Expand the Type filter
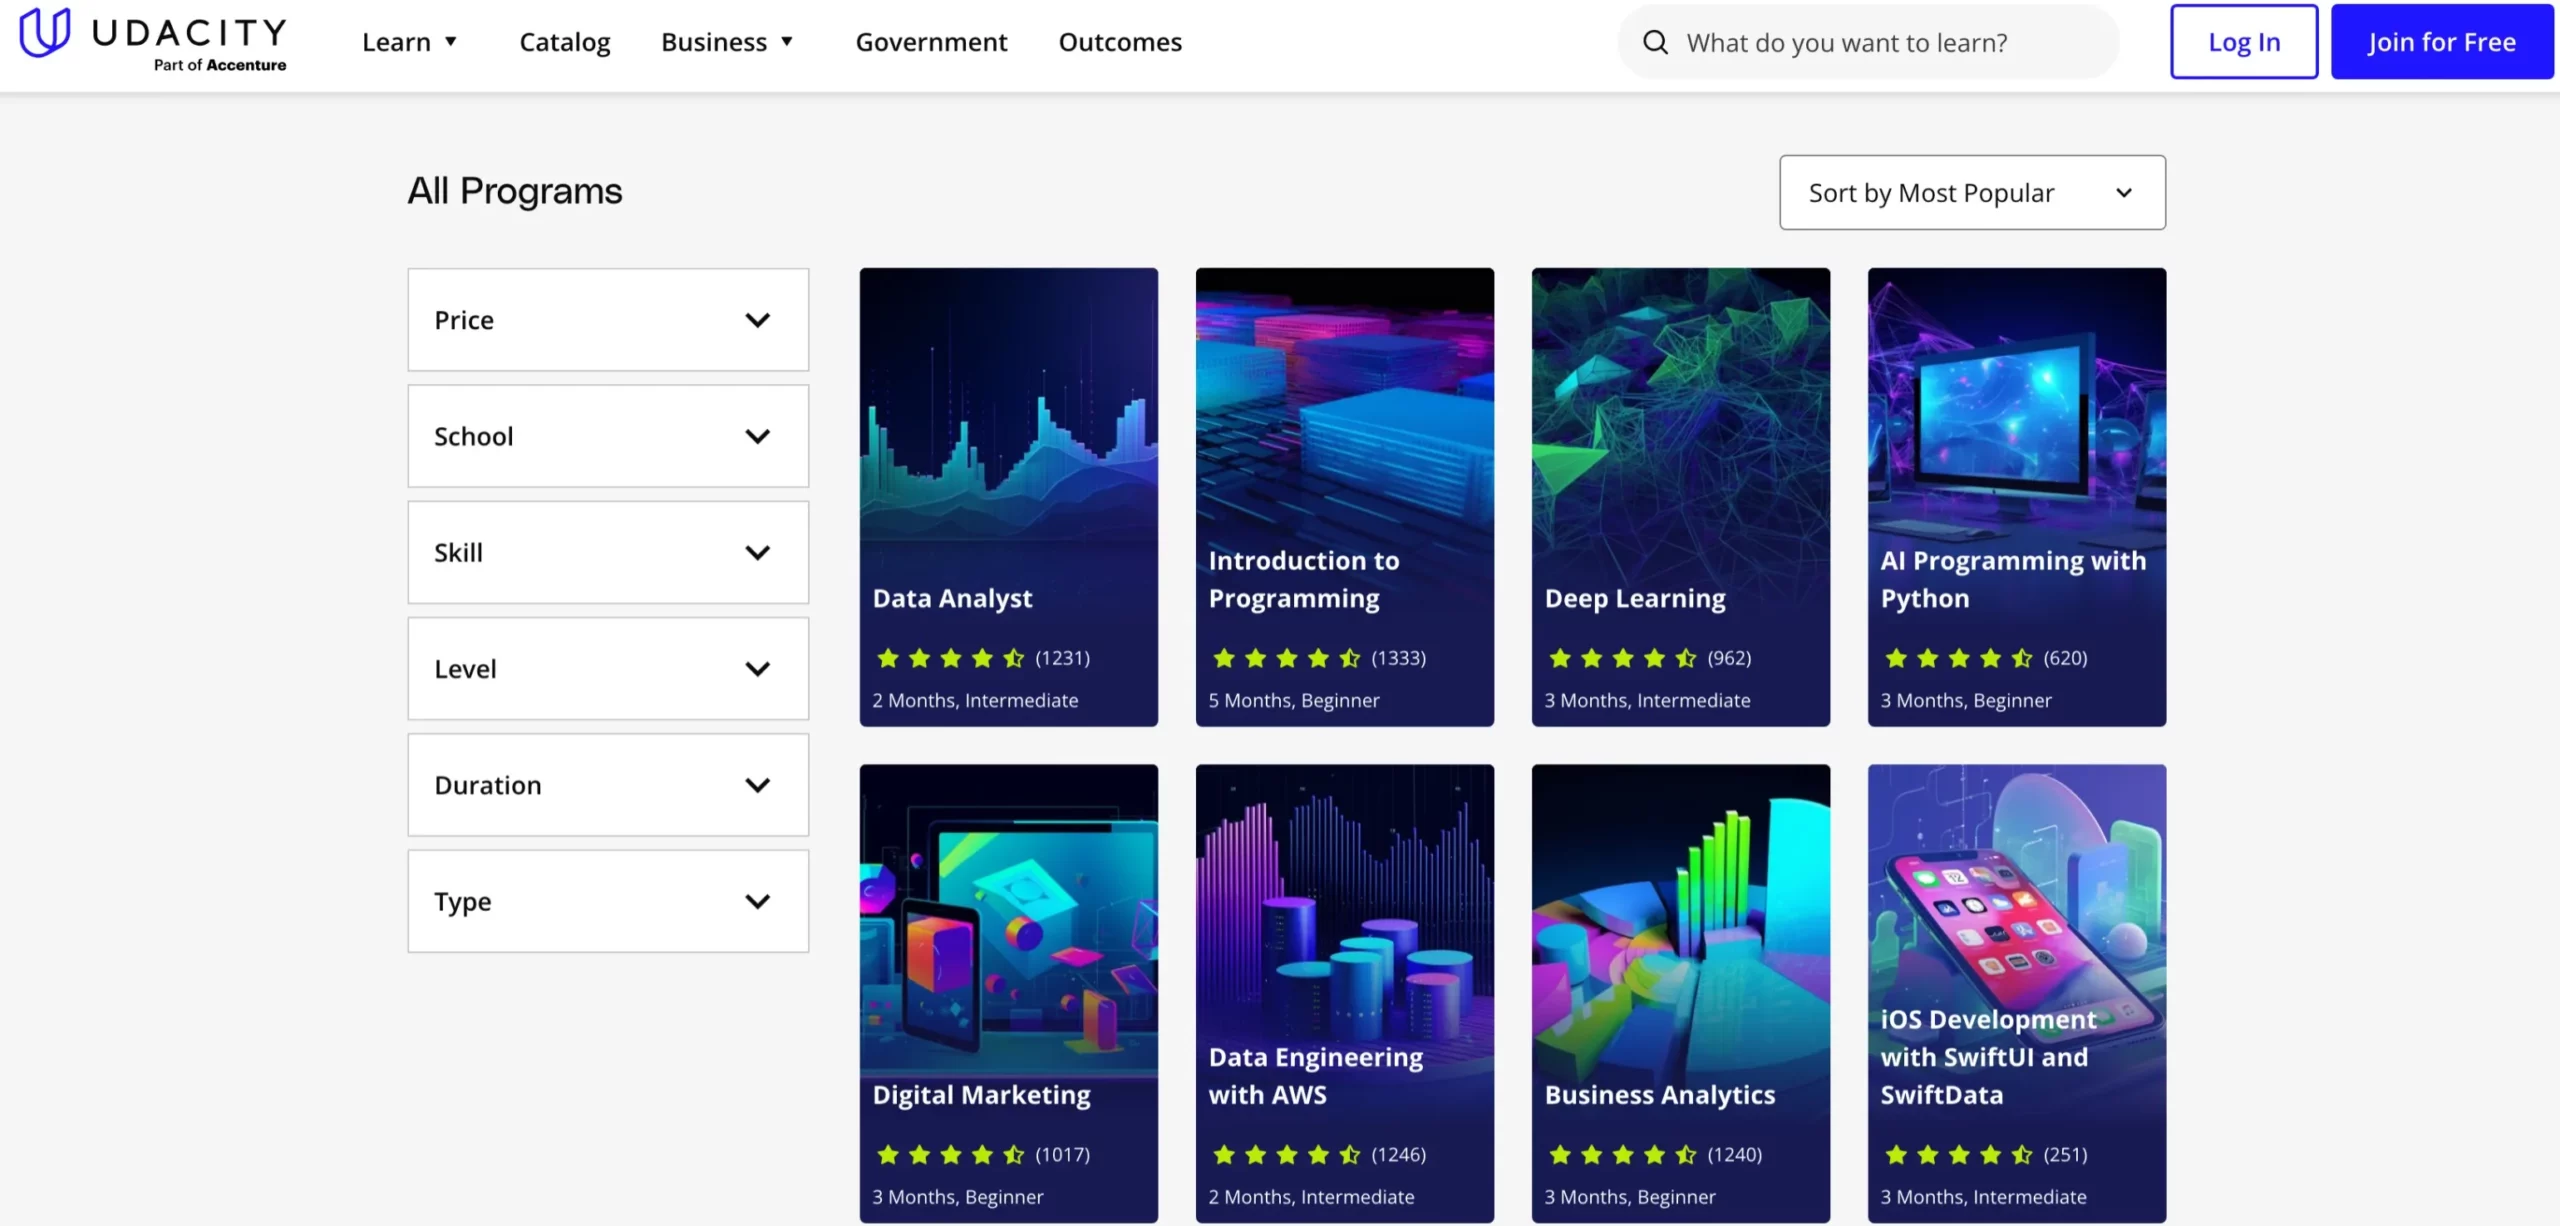 608,901
